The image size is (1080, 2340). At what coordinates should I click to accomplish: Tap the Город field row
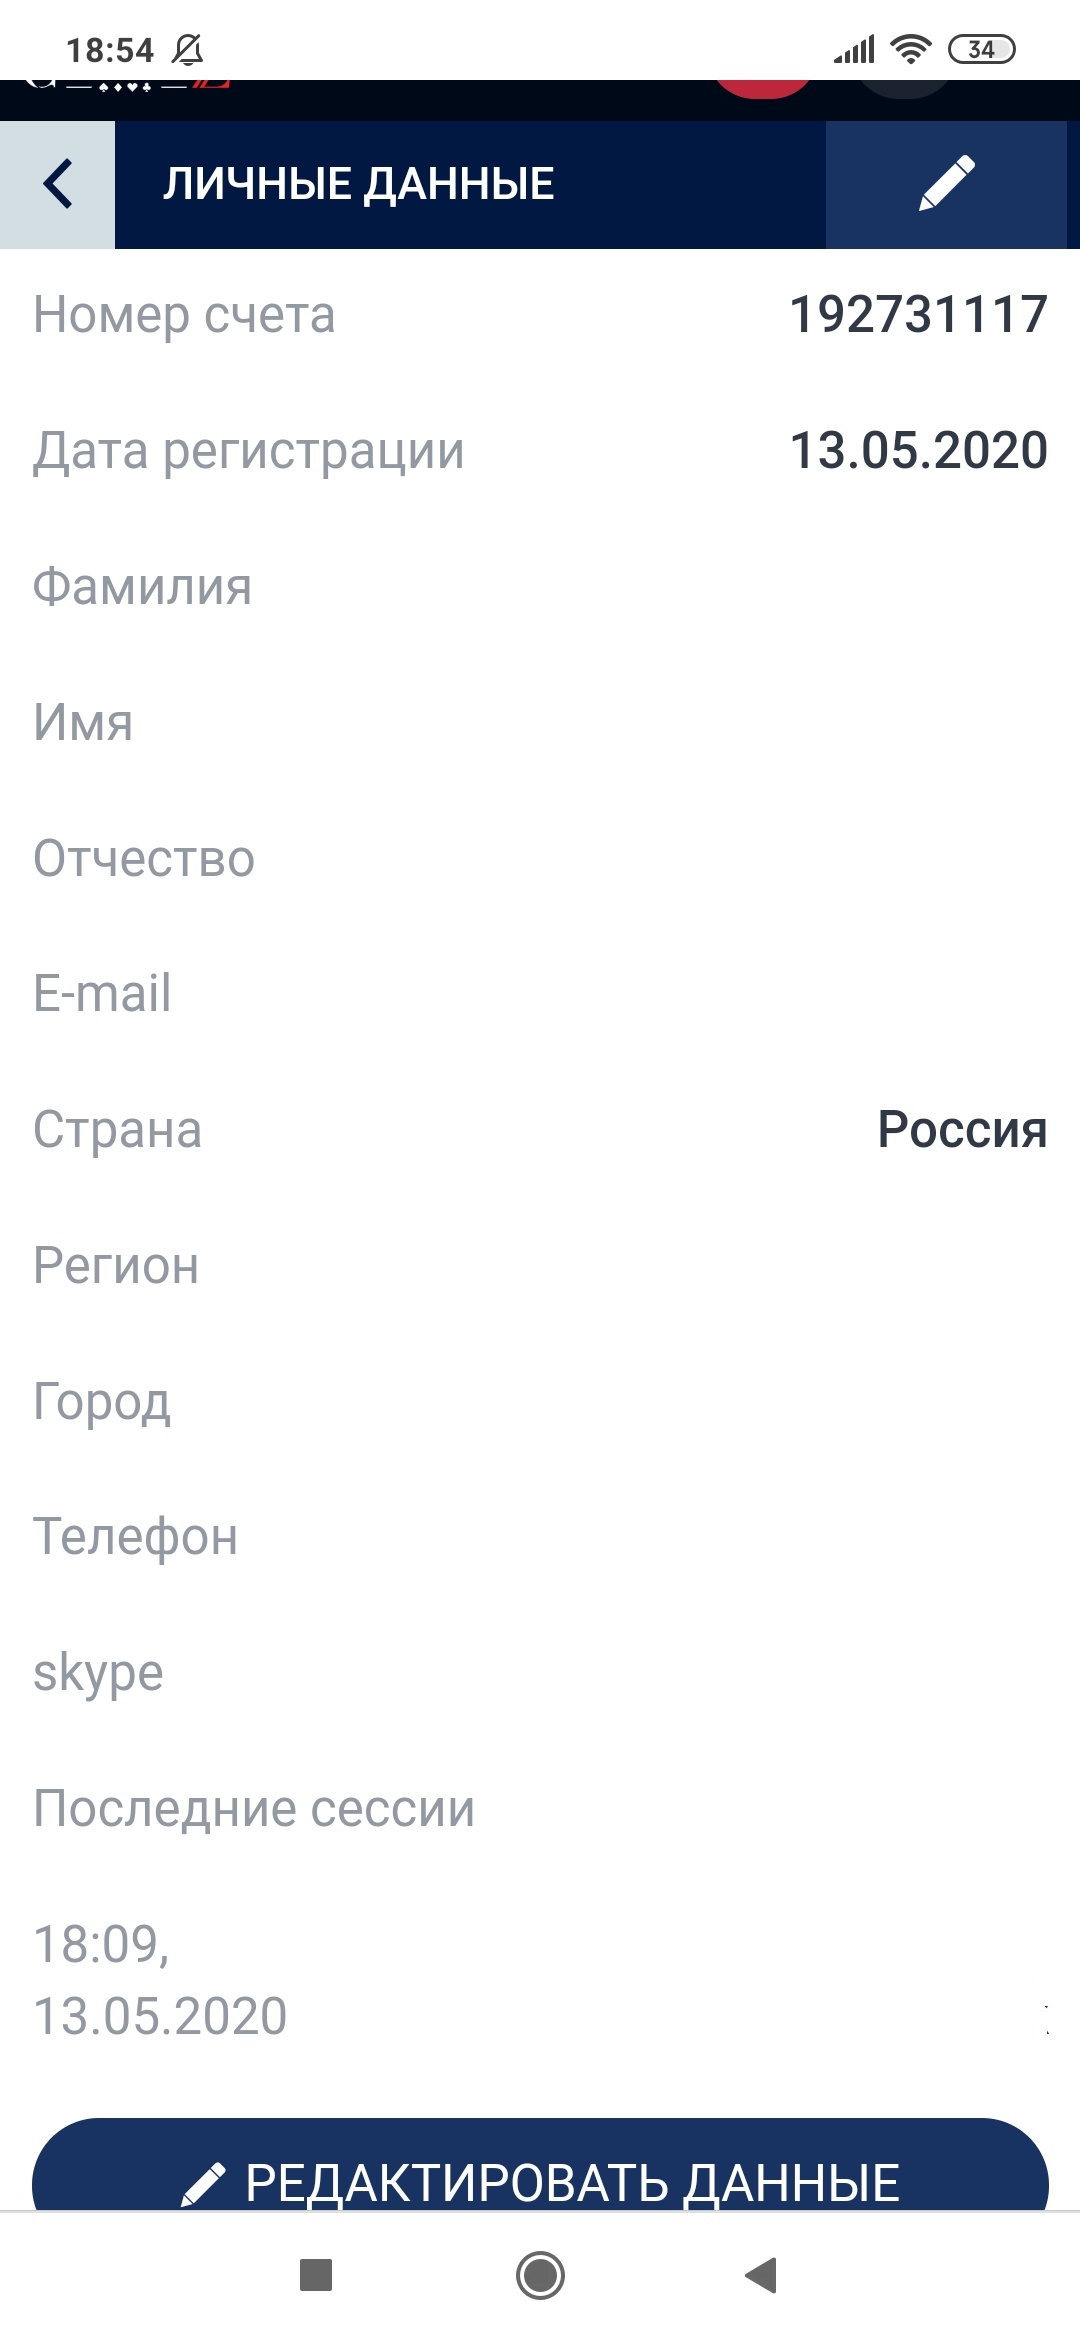click(x=540, y=1402)
